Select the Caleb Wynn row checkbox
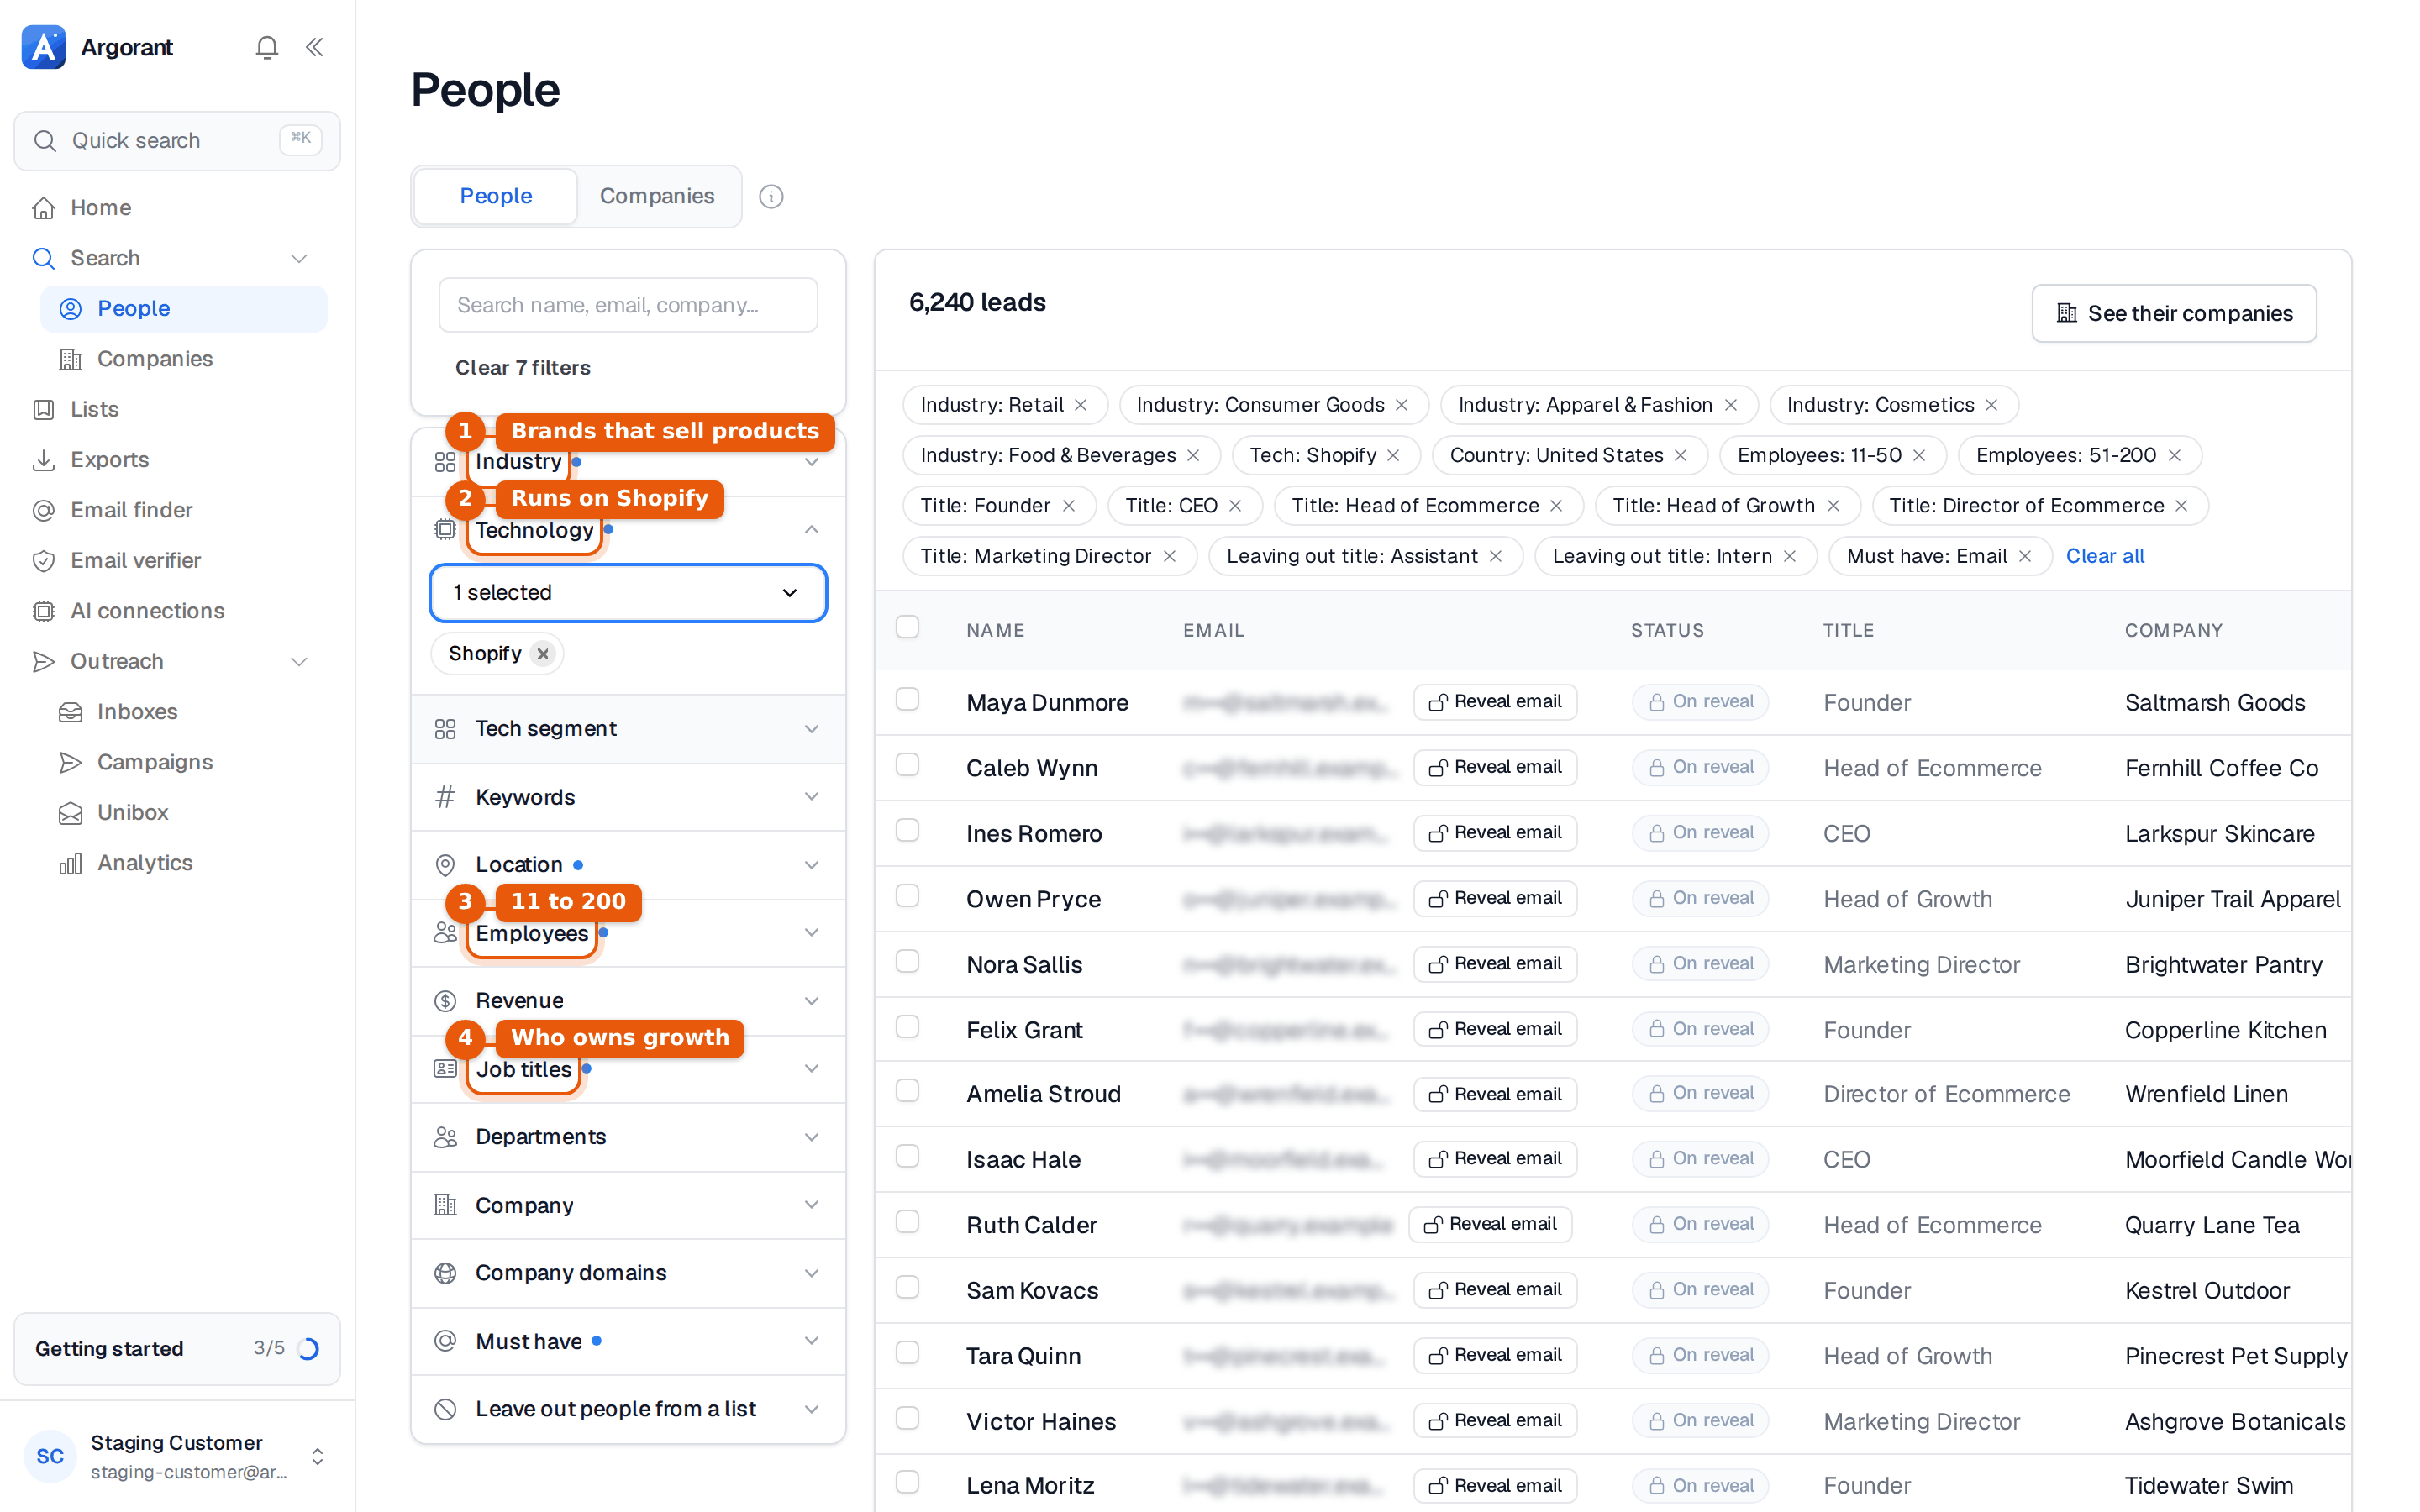Viewport: 2420px width, 1512px height. click(x=907, y=765)
